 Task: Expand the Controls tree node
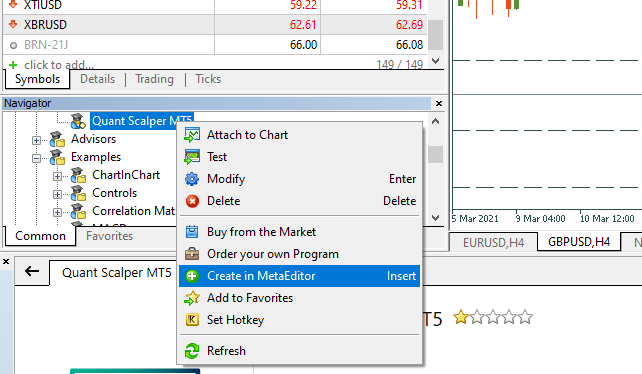pos(57,194)
